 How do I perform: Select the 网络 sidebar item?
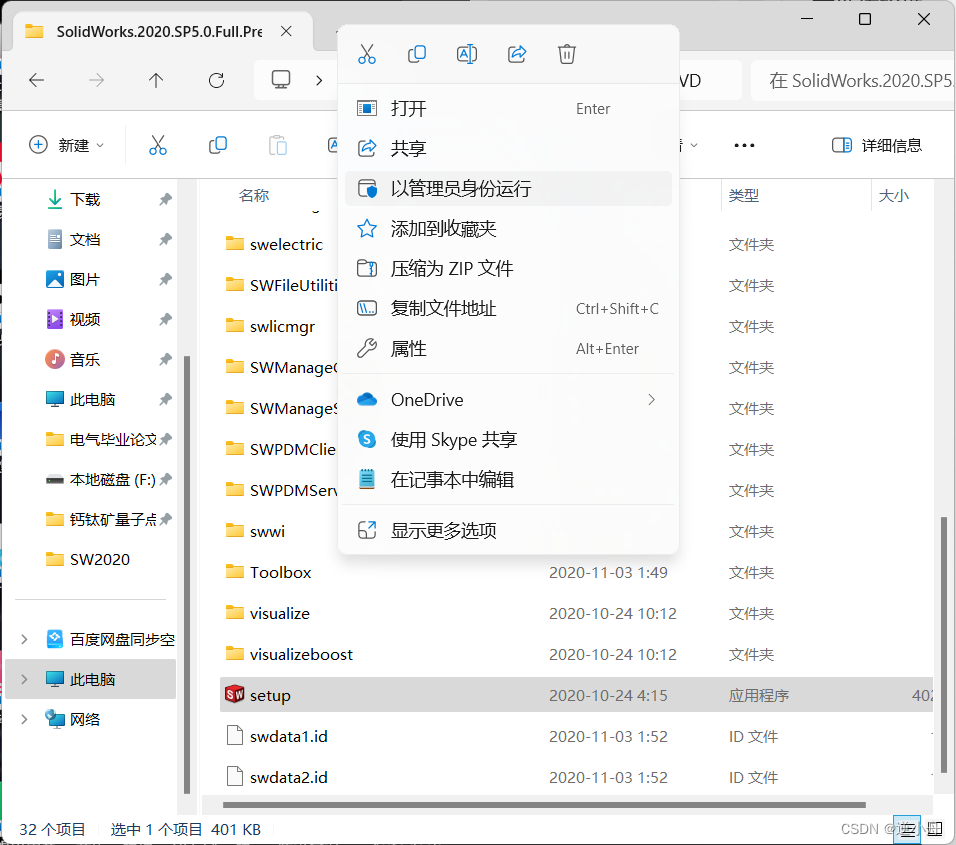[90, 719]
